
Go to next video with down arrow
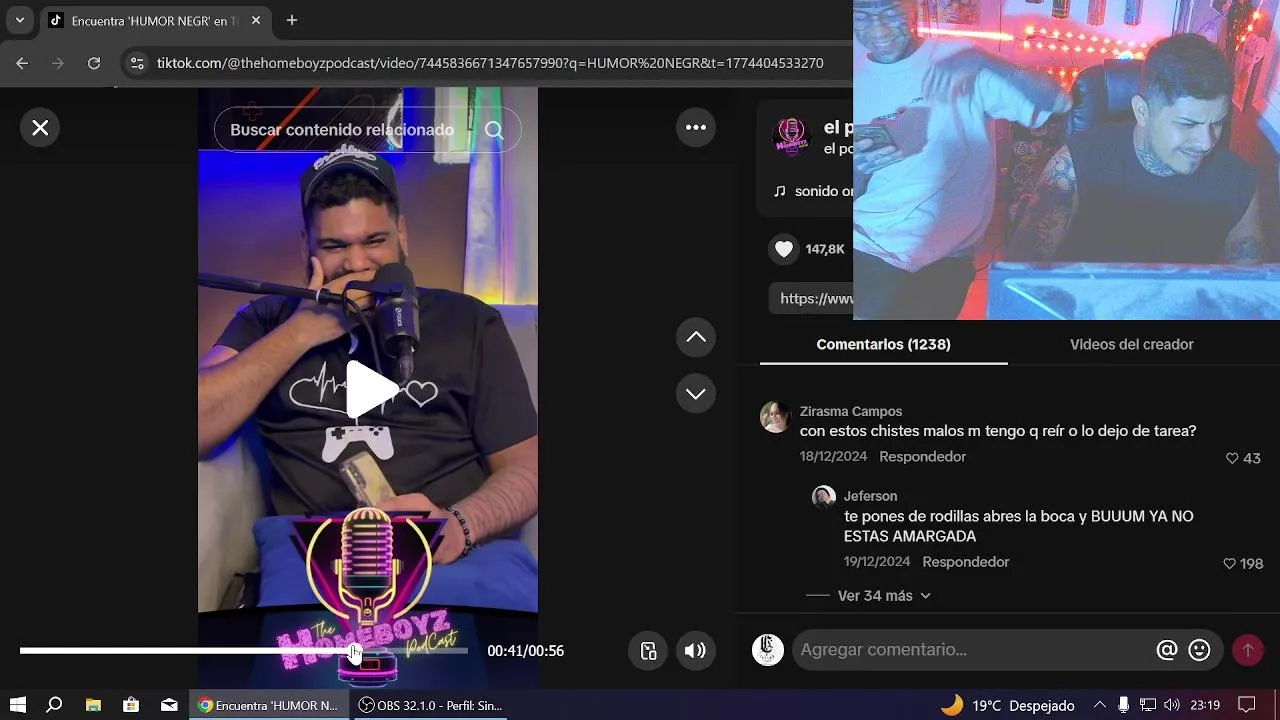pos(696,394)
